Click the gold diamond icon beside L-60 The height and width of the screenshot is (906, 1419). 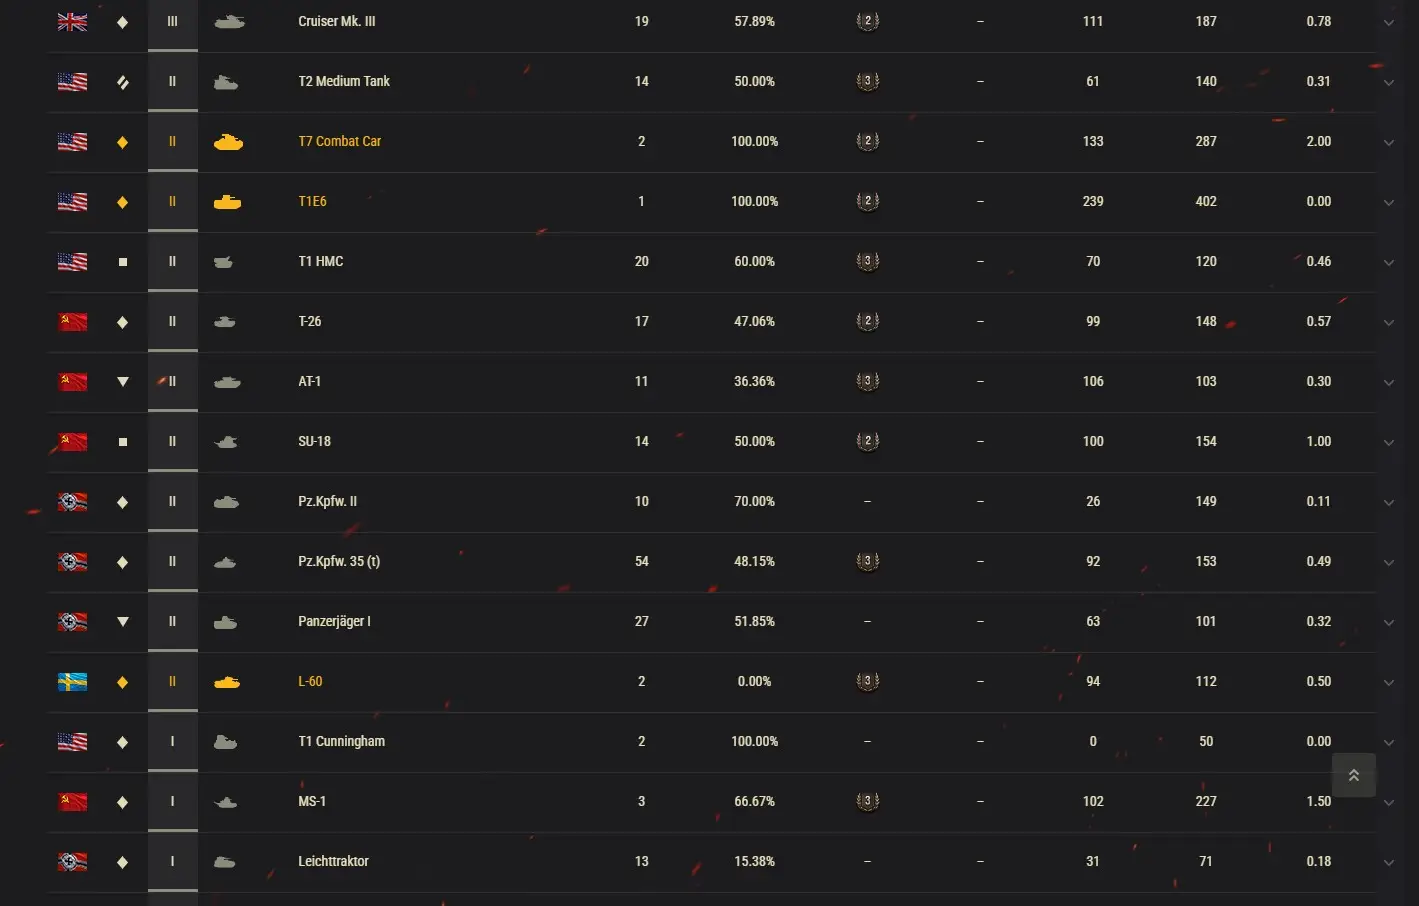click(x=123, y=682)
